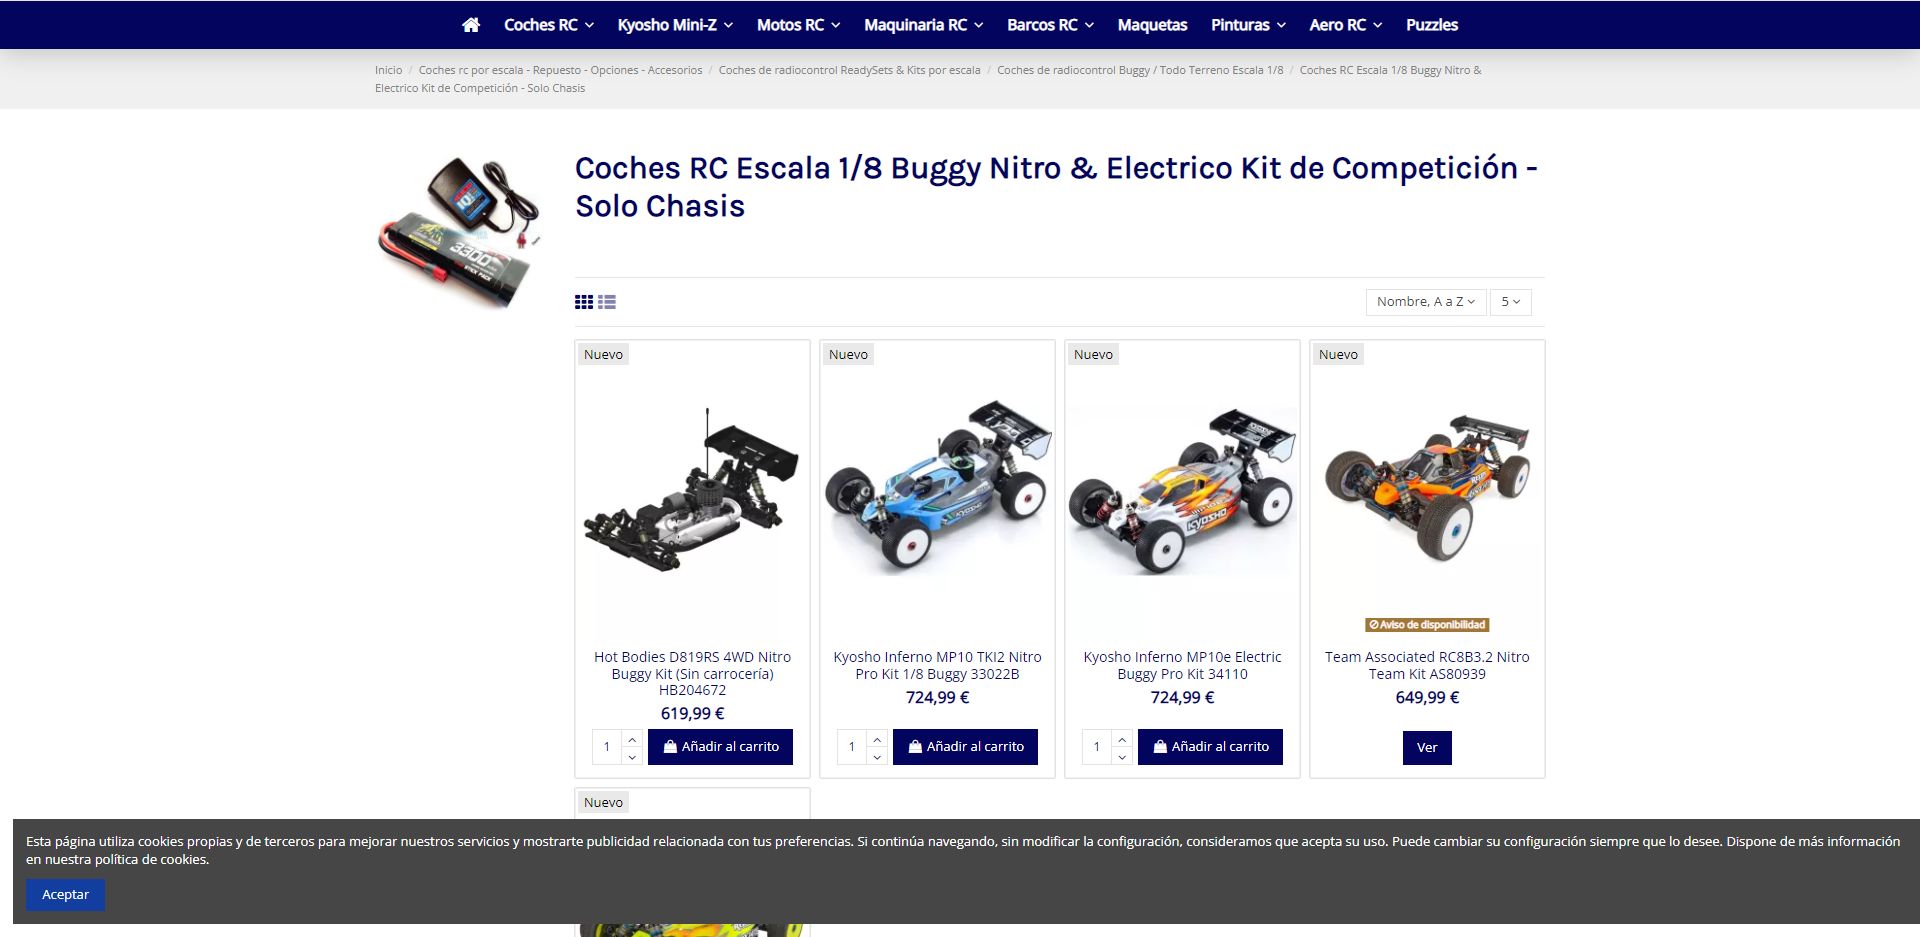Add Hot Bodies D819RS to cart
The image size is (1920, 937).
720,747
